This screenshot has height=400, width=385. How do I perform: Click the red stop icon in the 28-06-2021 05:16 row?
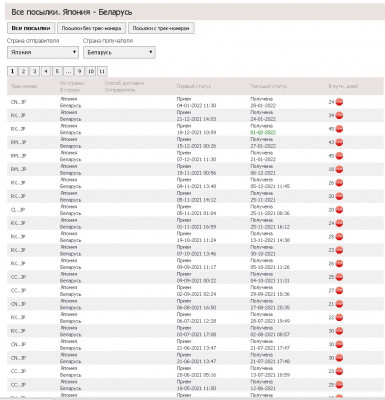pyautogui.click(x=339, y=371)
